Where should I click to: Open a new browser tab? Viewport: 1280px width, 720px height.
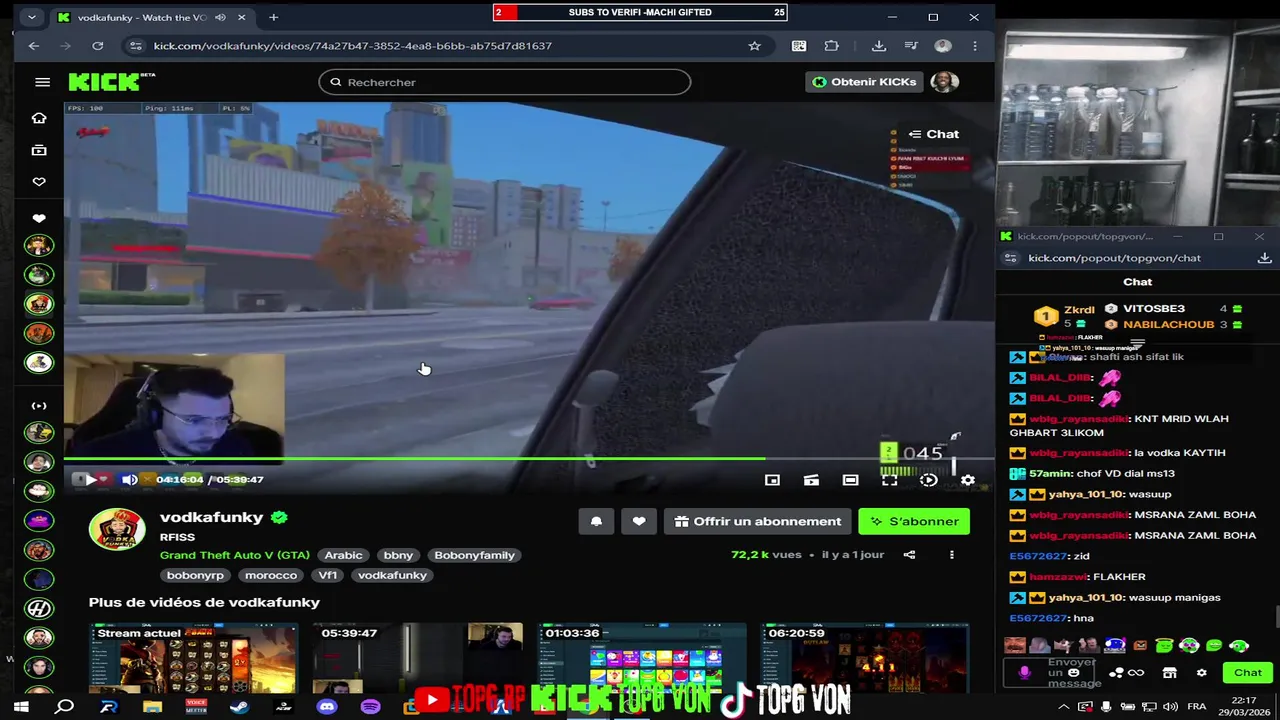tap(273, 17)
